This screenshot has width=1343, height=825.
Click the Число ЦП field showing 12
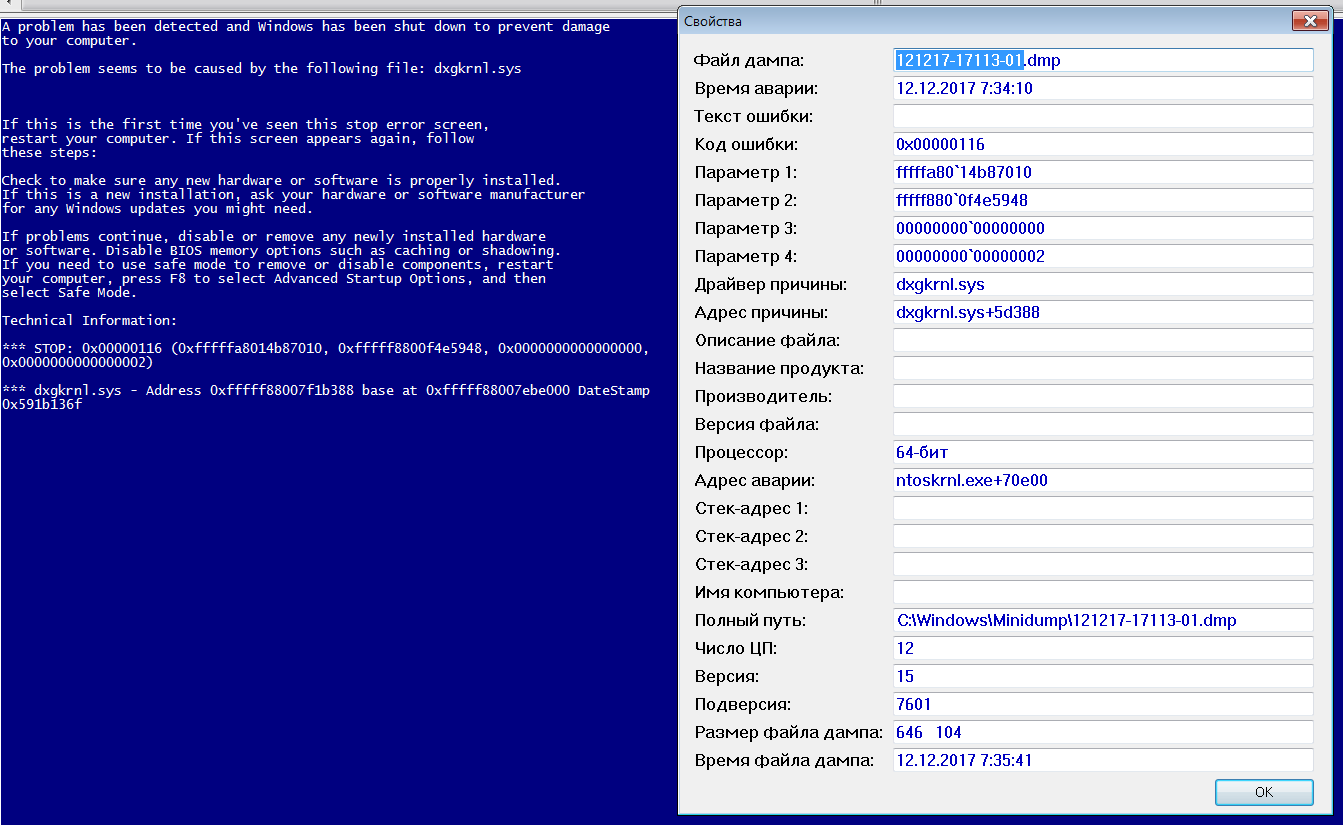(1103, 648)
